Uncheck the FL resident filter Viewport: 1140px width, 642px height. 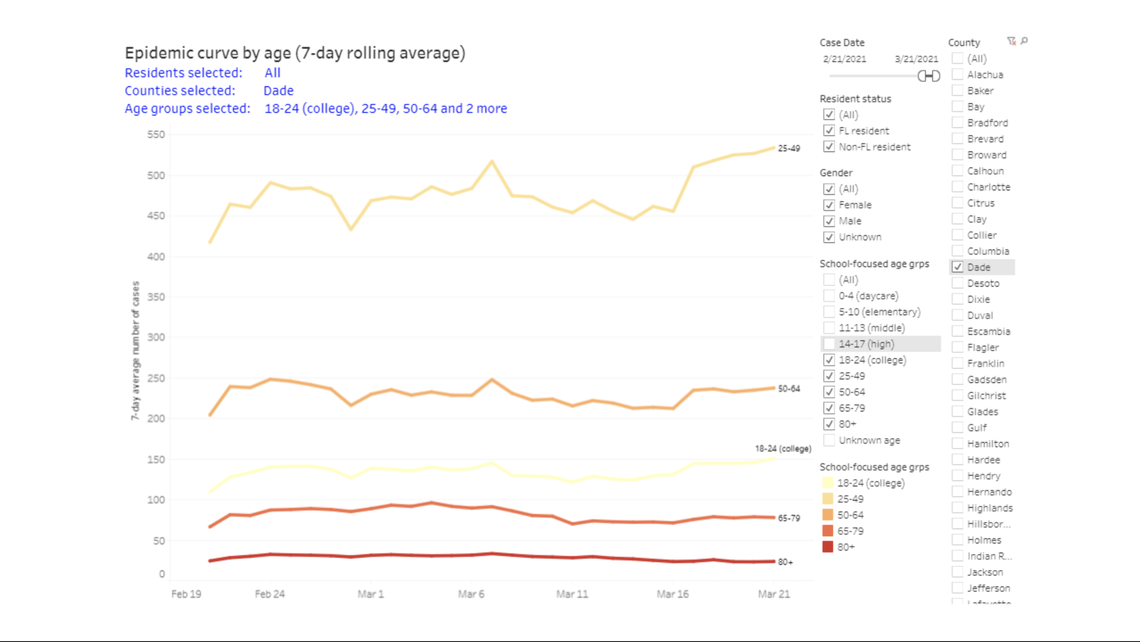click(829, 130)
